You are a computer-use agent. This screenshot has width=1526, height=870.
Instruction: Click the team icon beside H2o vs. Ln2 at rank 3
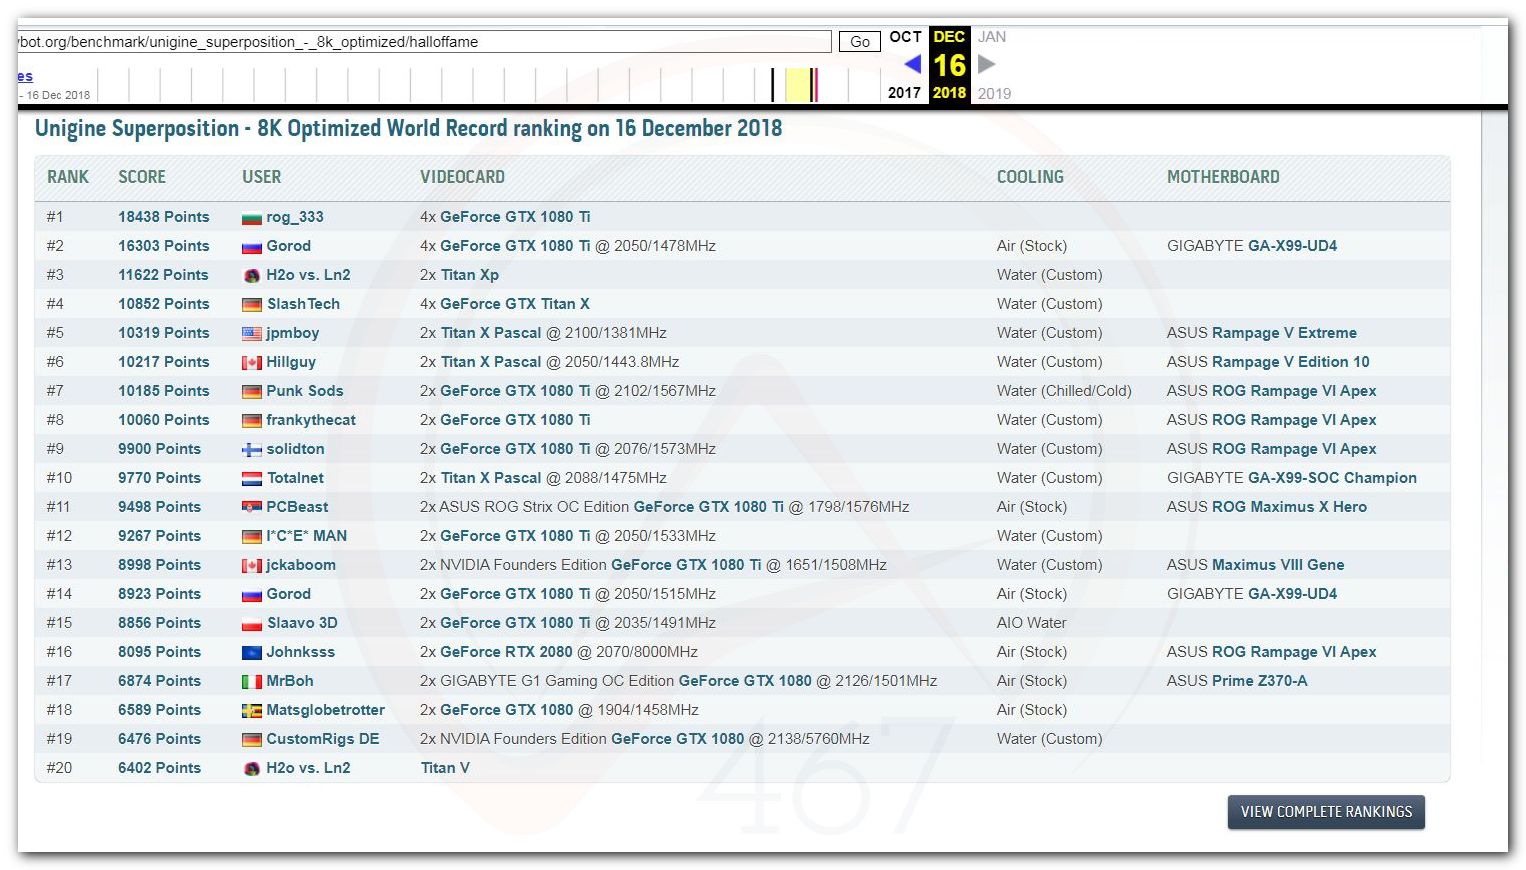pyautogui.click(x=252, y=276)
